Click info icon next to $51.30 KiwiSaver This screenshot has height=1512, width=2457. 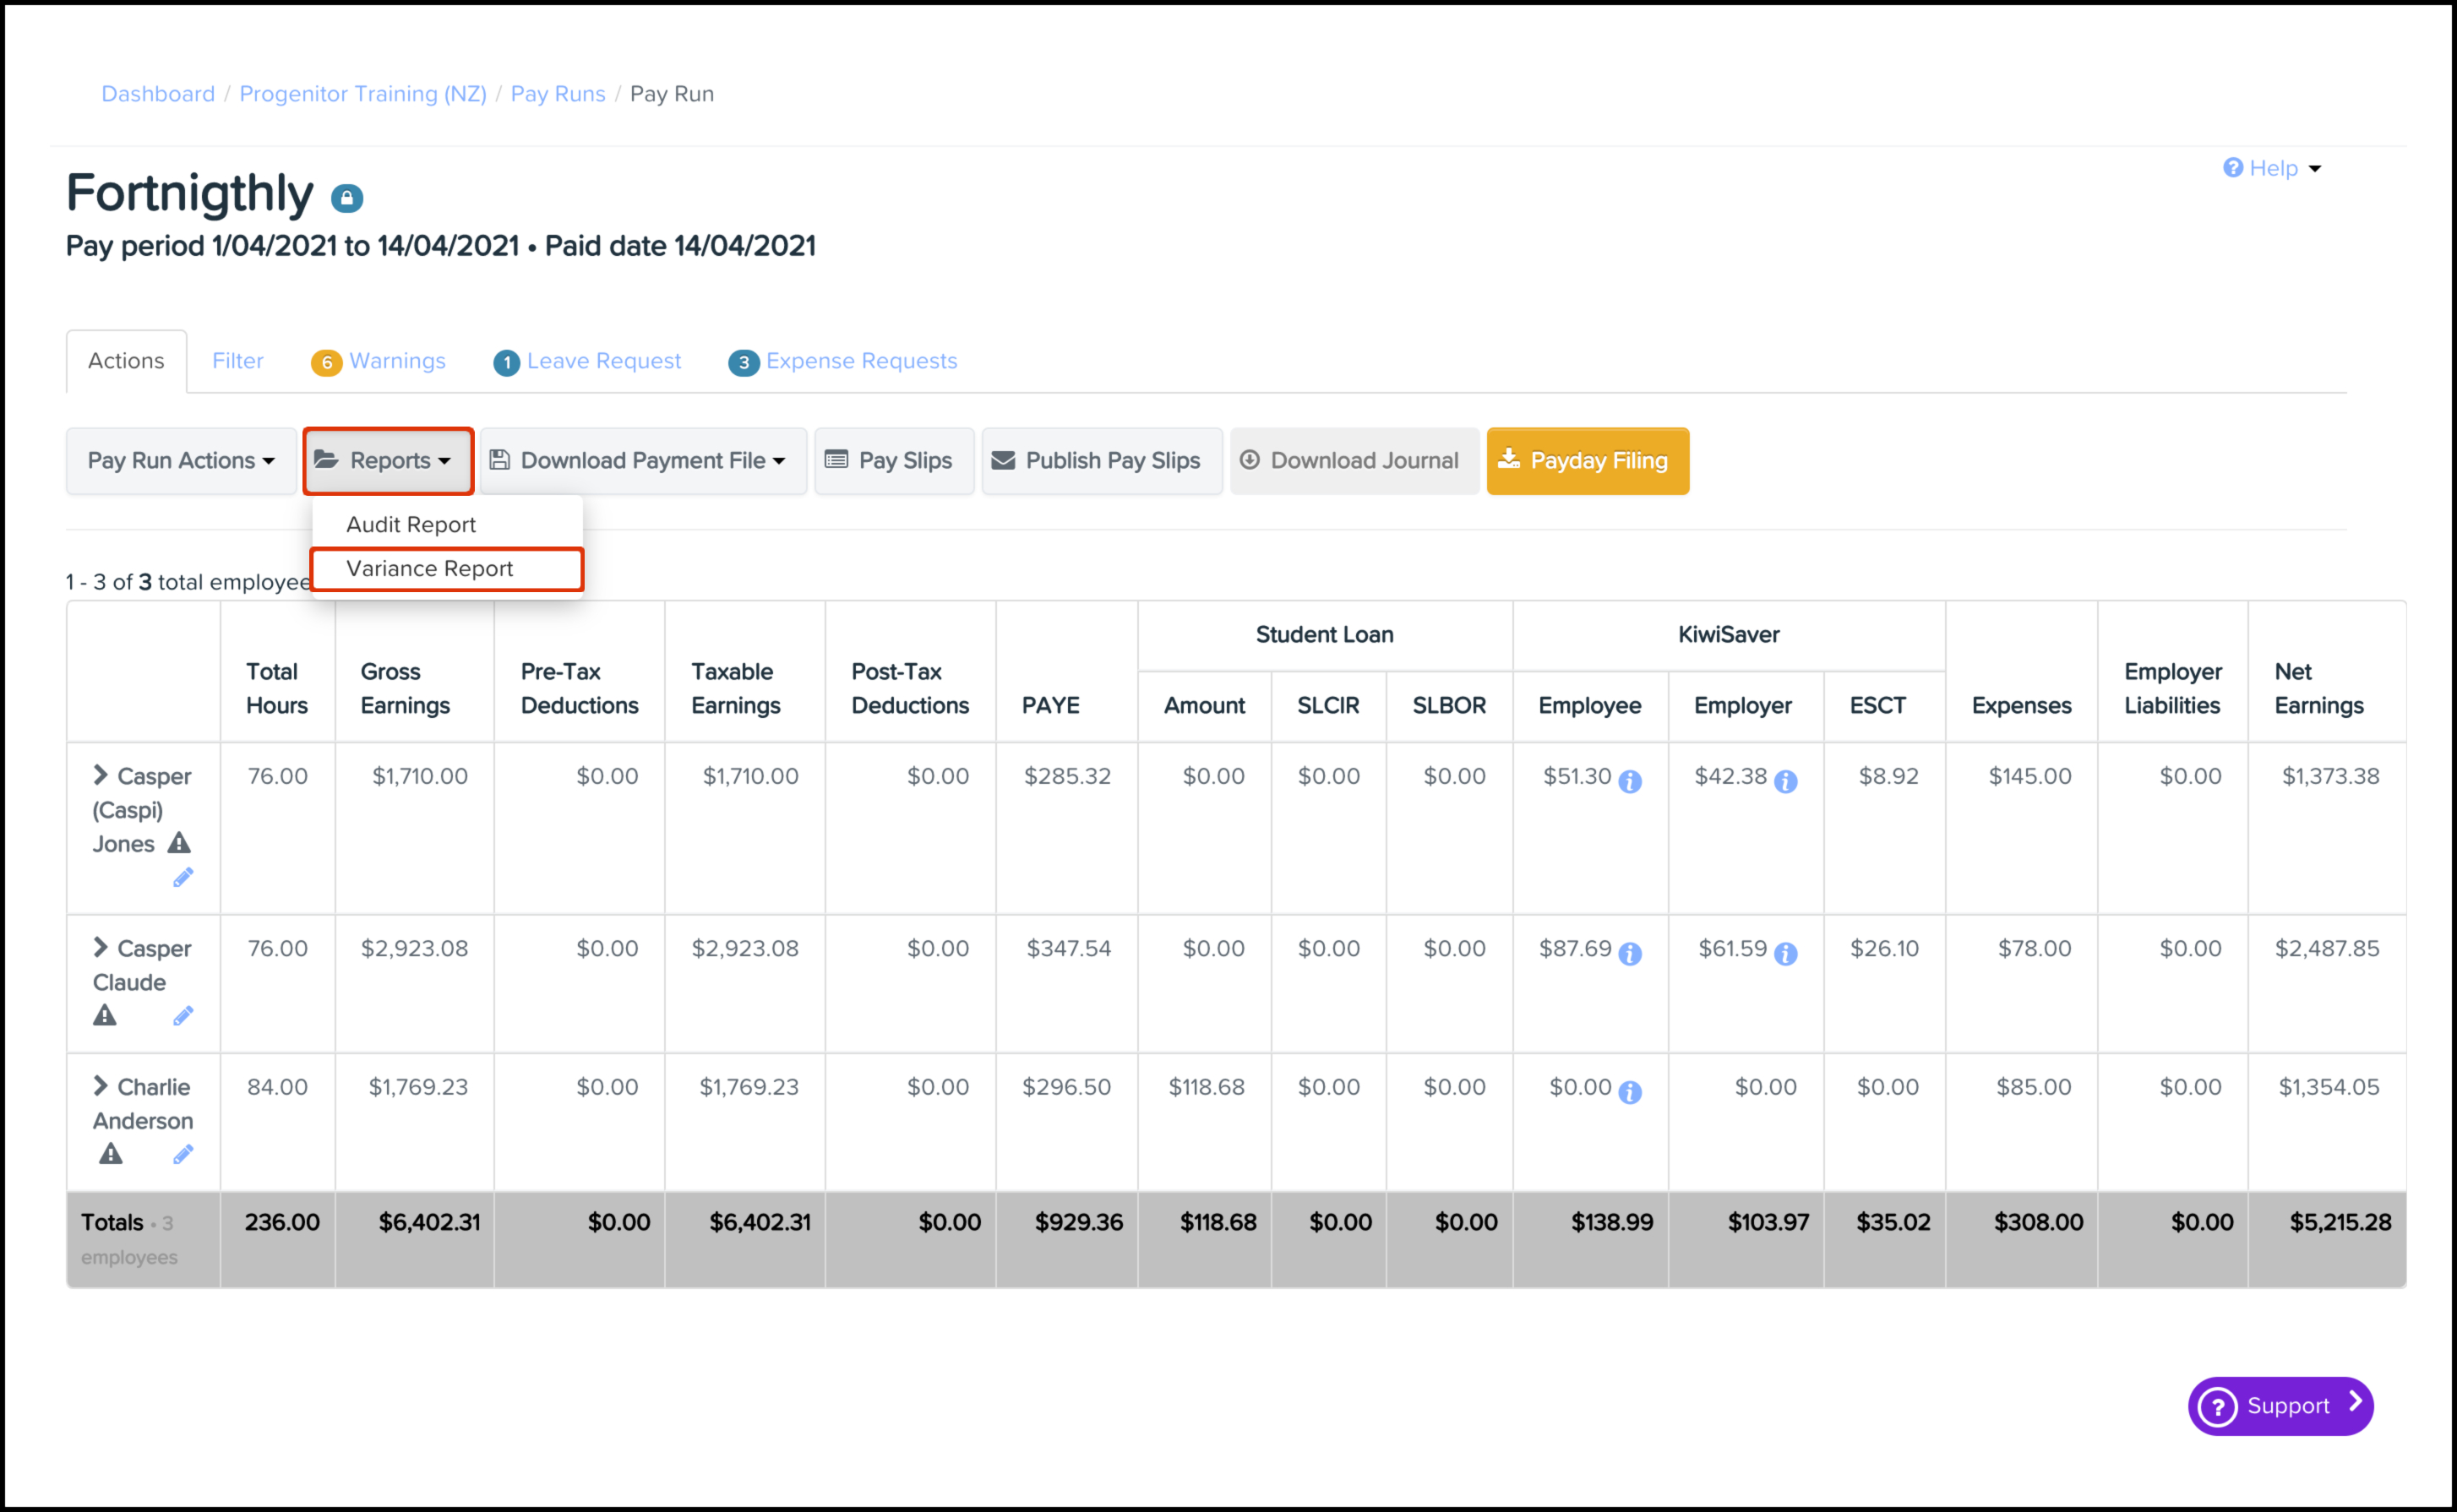(x=1630, y=782)
